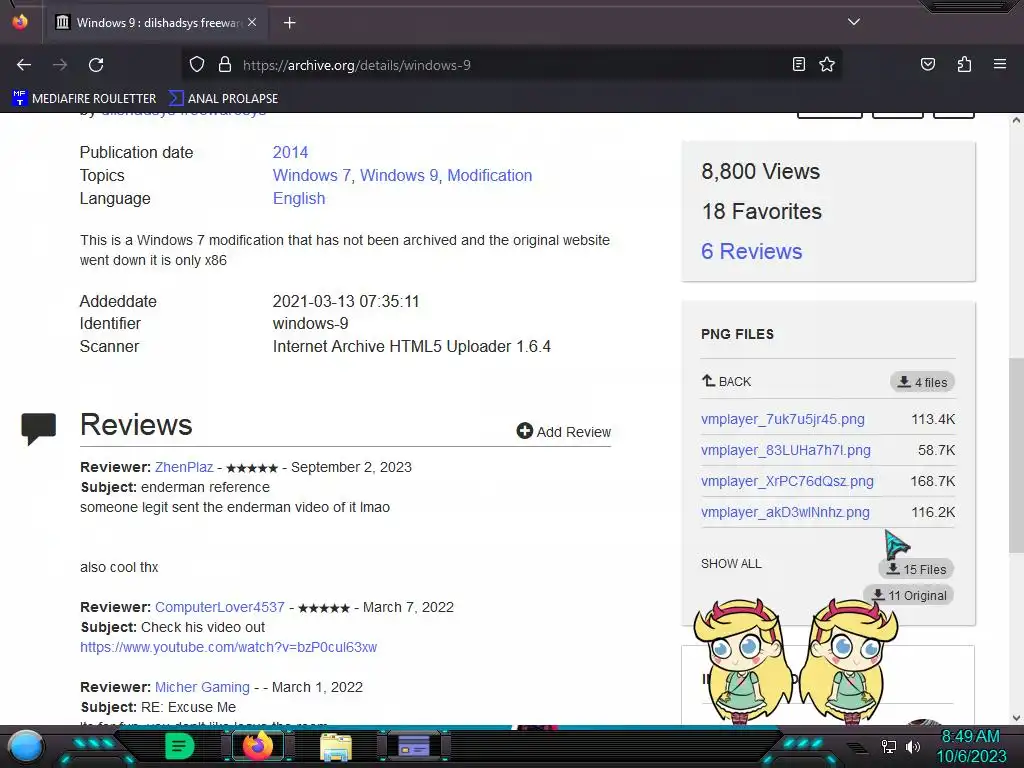This screenshot has width=1024, height=768.
Task: Open the extensions puzzle icon
Action: tap(964, 64)
